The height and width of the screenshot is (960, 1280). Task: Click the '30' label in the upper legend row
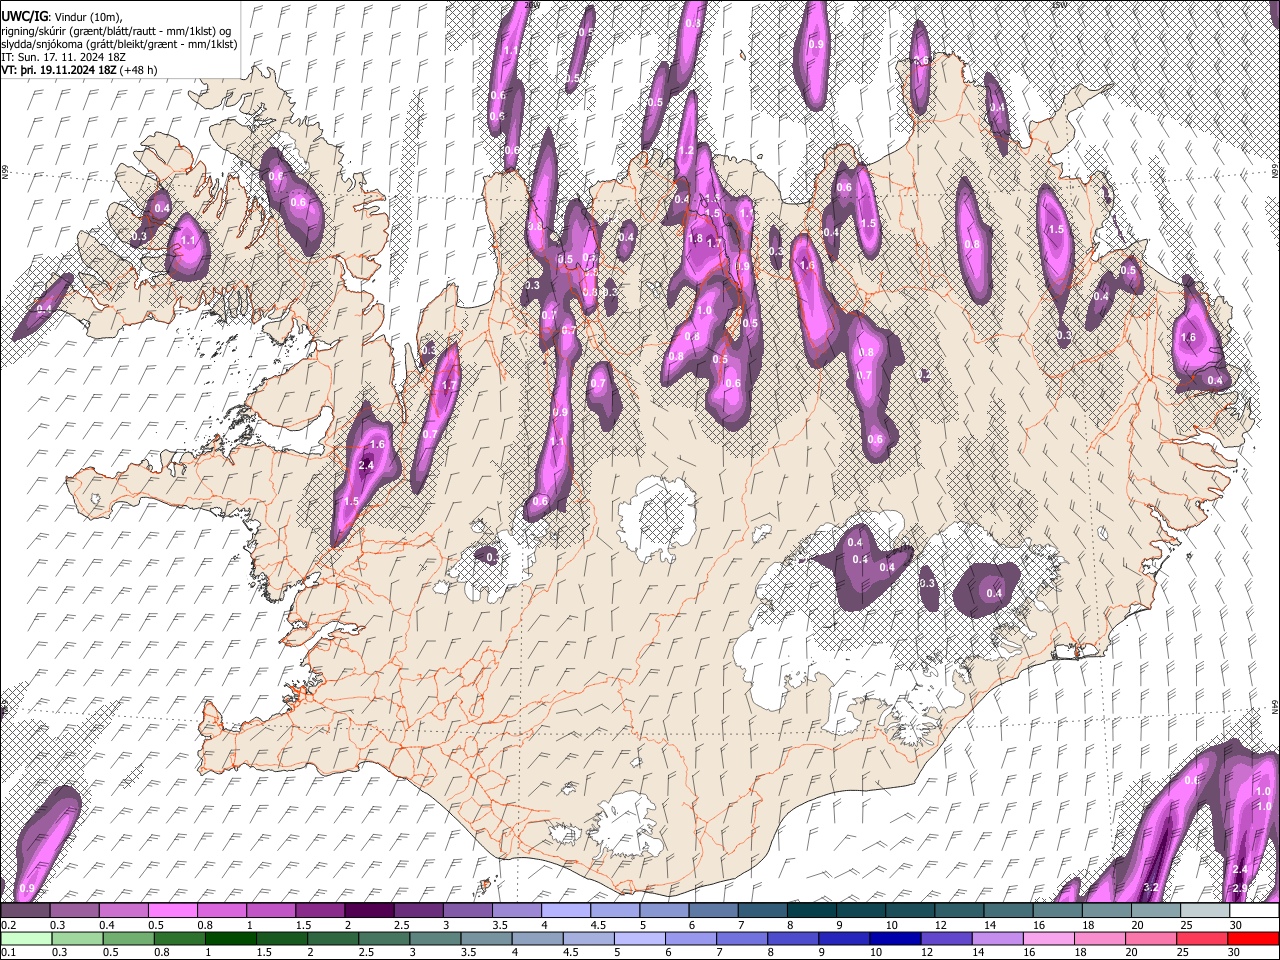tap(1234, 925)
